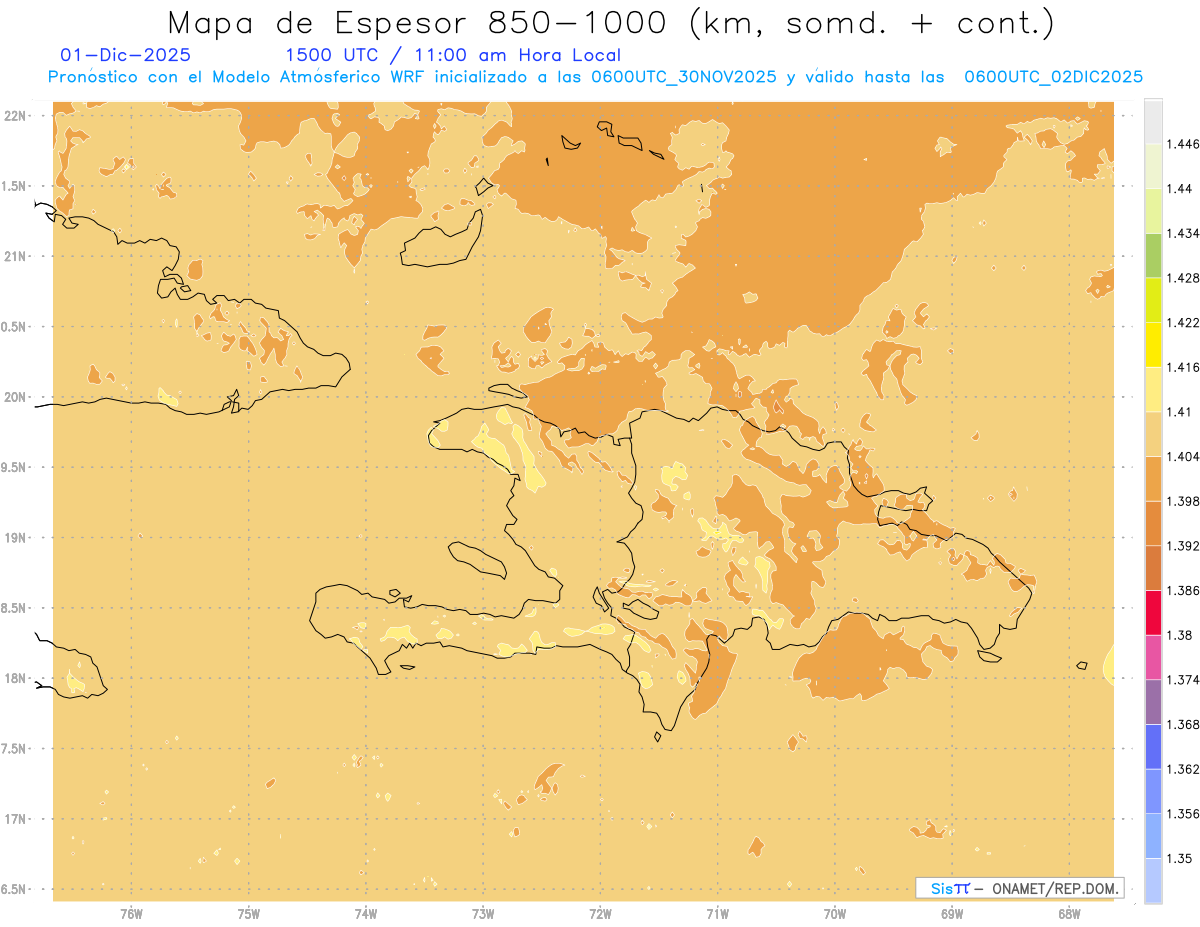Click the legend value '1.368'
The height and width of the screenshot is (927, 1200).
(x=1185, y=725)
